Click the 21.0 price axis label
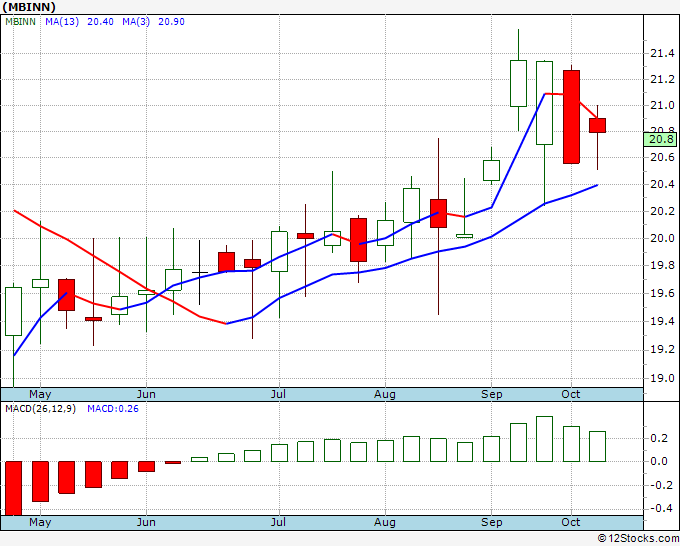Screen dimensions: 680x546 pos(662,105)
